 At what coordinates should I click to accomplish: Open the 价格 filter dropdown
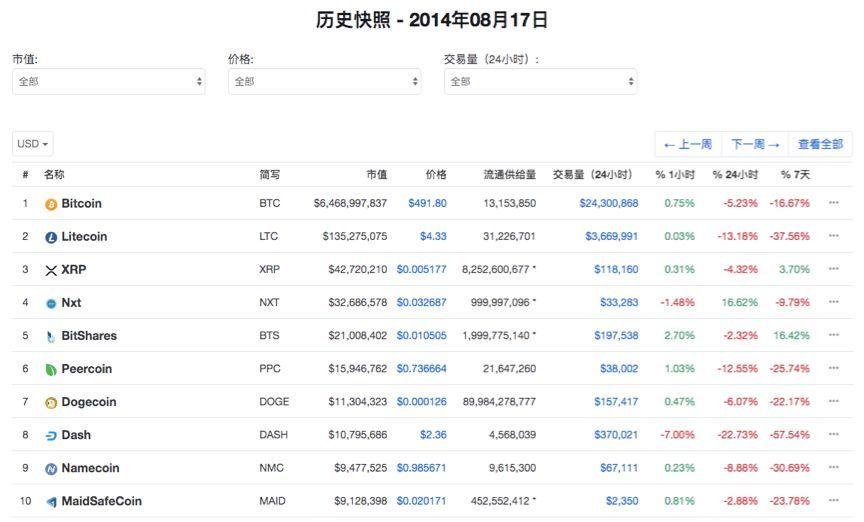click(x=325, y=82)
